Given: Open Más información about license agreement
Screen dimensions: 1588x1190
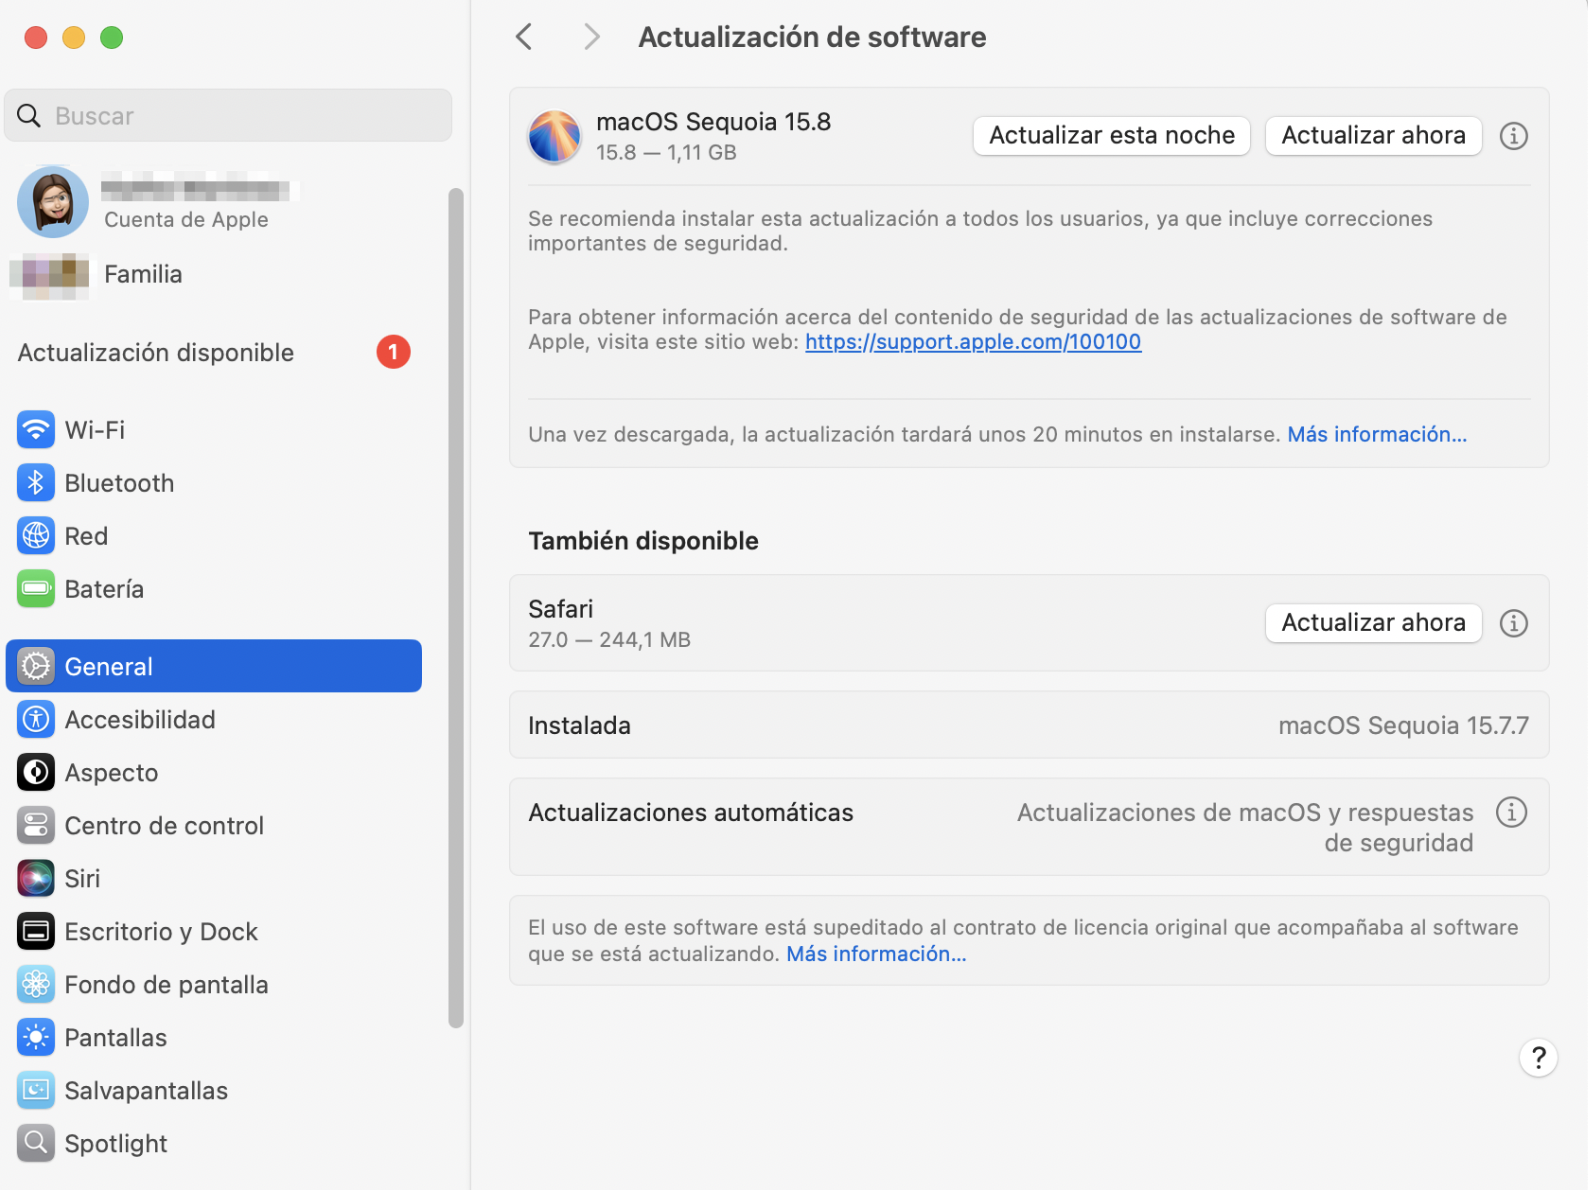Looking at the screenshot, I should point(876,954).
